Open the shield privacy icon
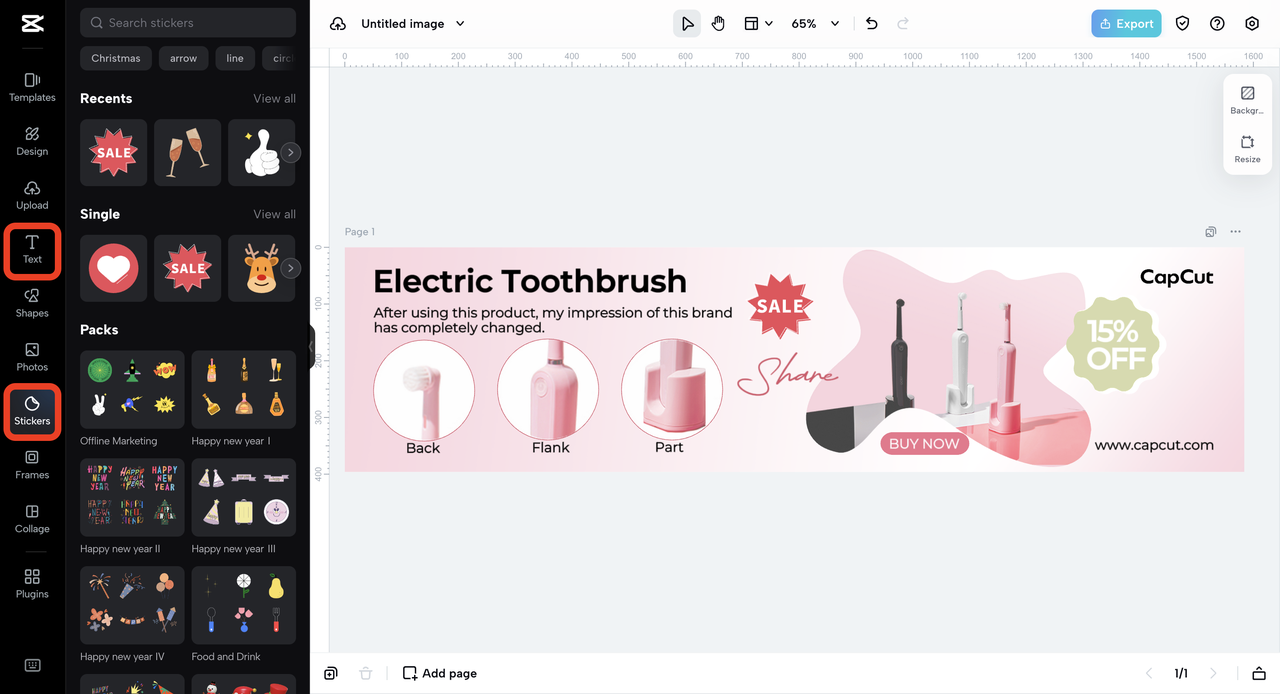The width and height of the screenshot is (1280, 694). pos(1183,24)
